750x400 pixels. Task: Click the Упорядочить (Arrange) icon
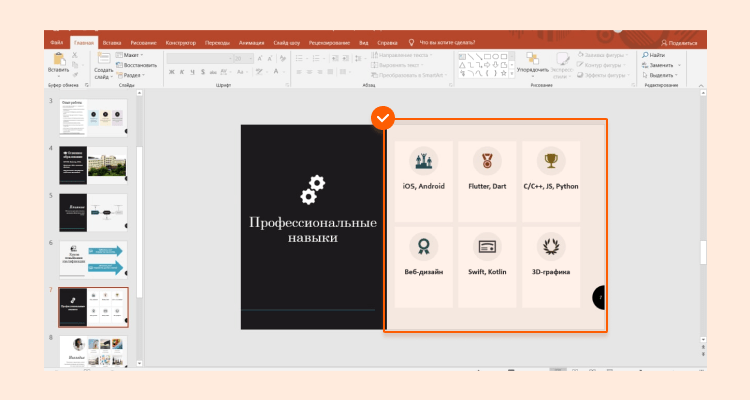(535, 59)
